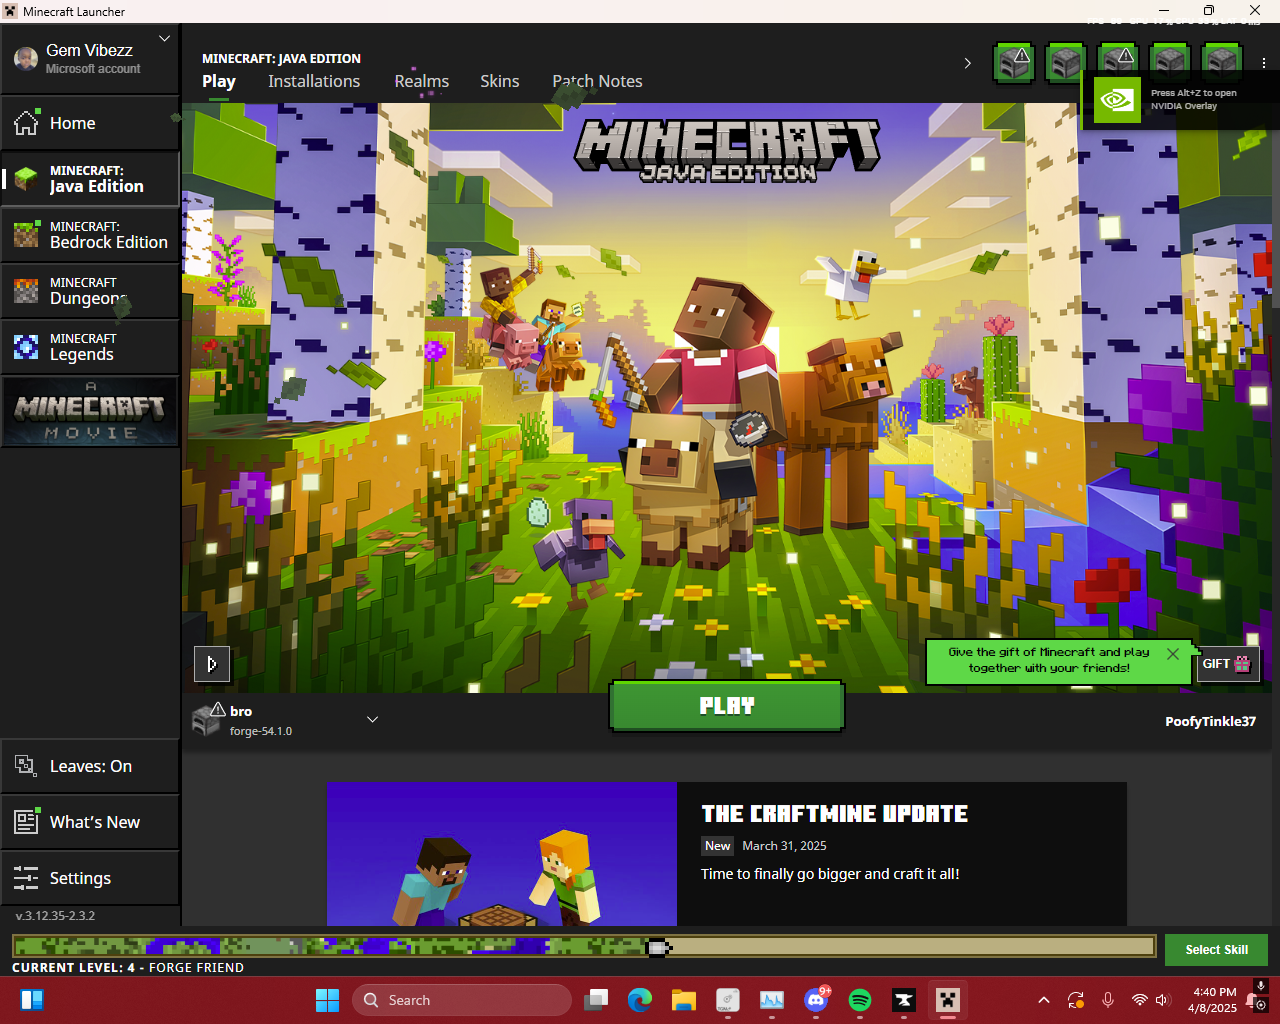Click the skill level progress bar

click(584, 946)
